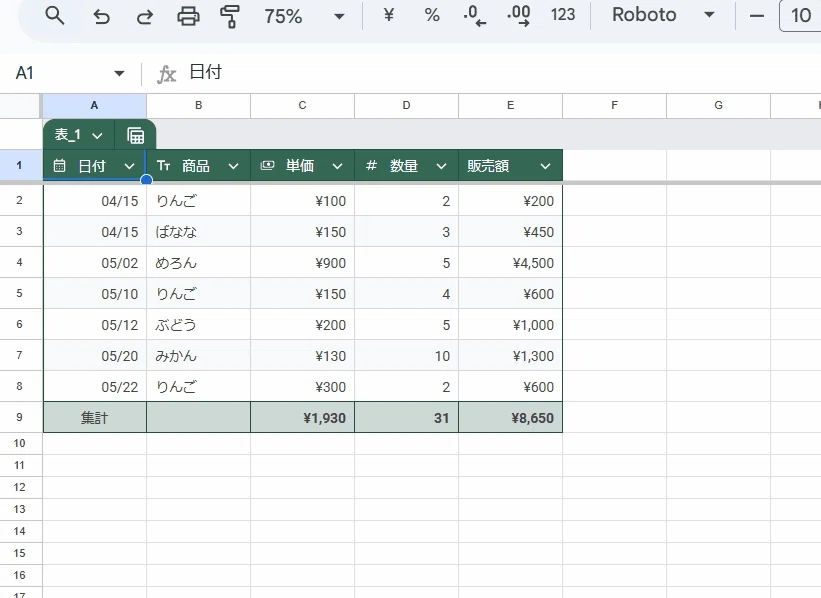Open the 商品 column dropdown
Viewport: 821px width, 598px height.
[234, 167]
